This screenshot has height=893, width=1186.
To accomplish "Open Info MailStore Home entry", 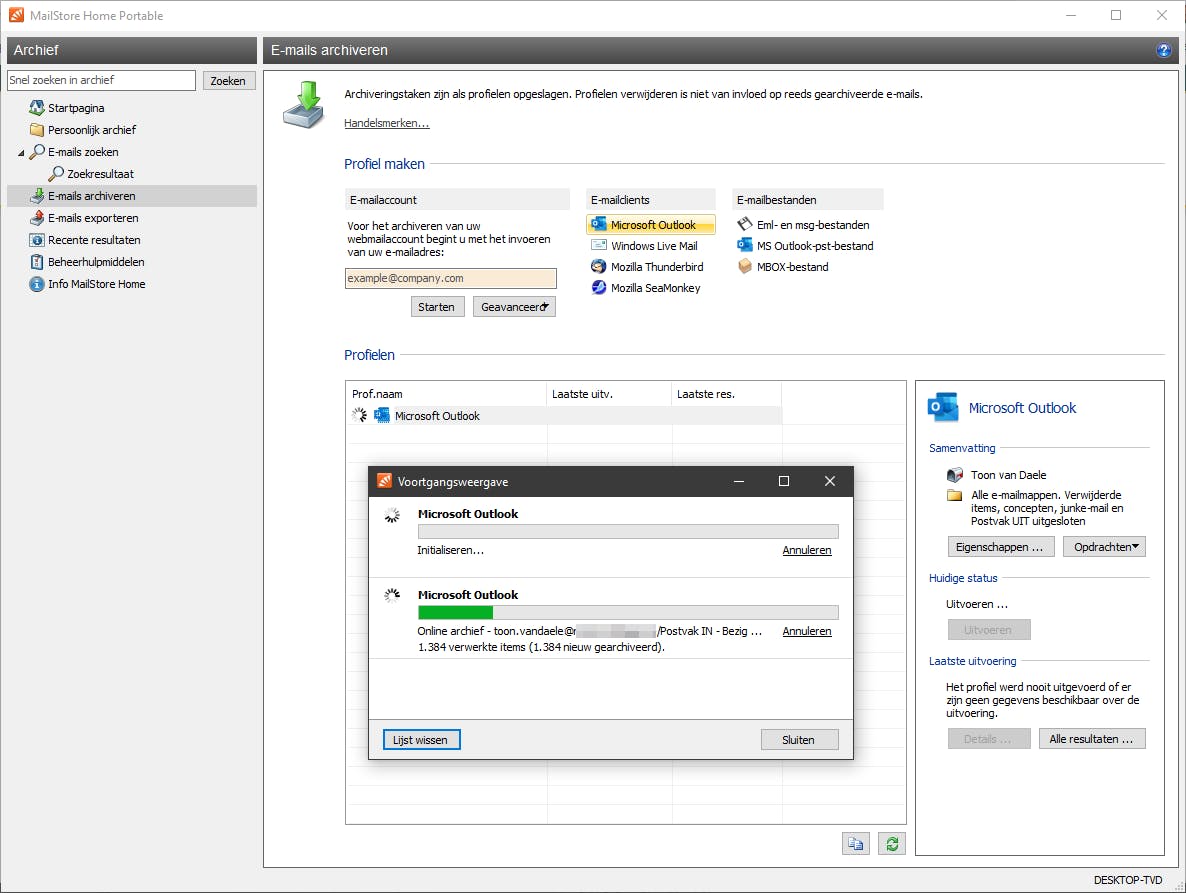I will click(x=97, y=284).
